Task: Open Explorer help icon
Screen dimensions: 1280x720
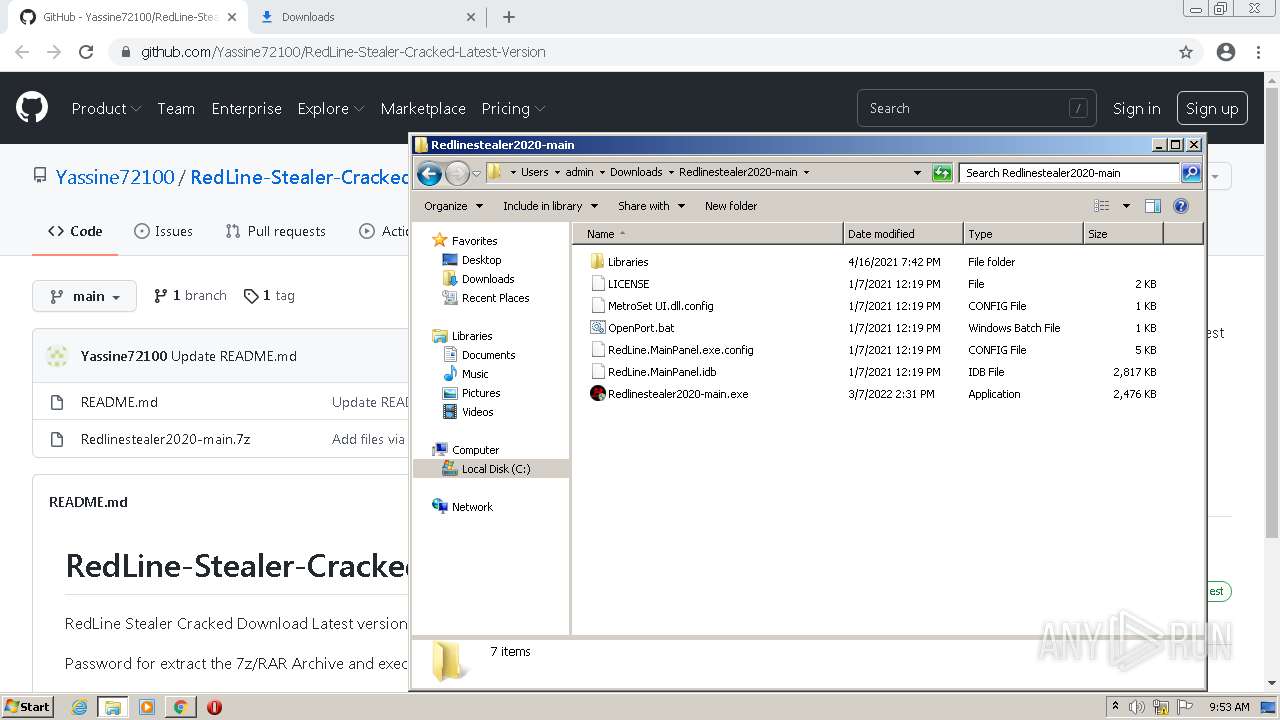Action: click(x=1181, y=206)
